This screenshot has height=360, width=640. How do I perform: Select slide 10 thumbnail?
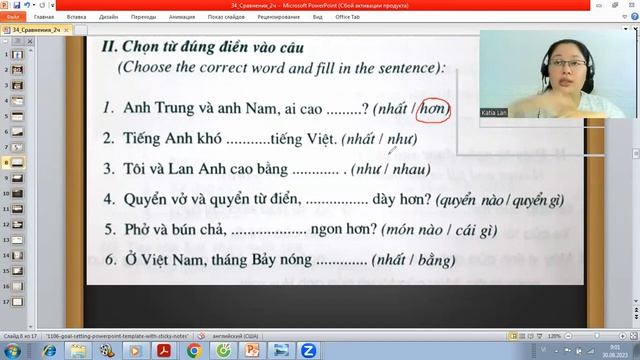17,193
